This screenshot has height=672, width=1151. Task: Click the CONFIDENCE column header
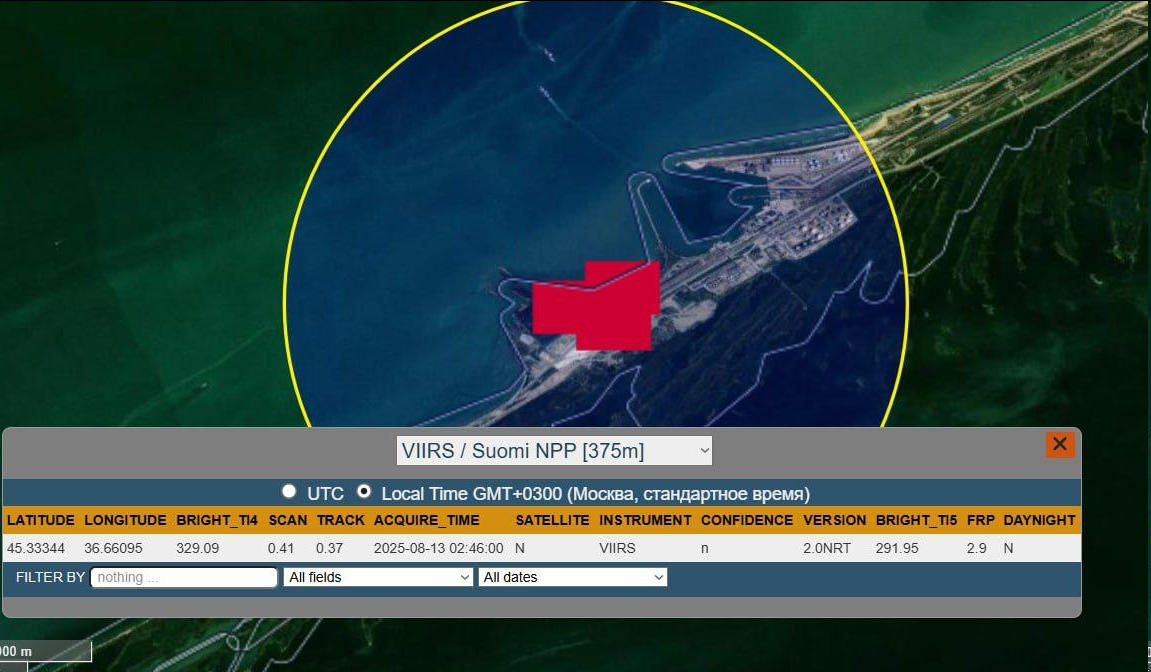pyautogui.click(x=747, y=520)
